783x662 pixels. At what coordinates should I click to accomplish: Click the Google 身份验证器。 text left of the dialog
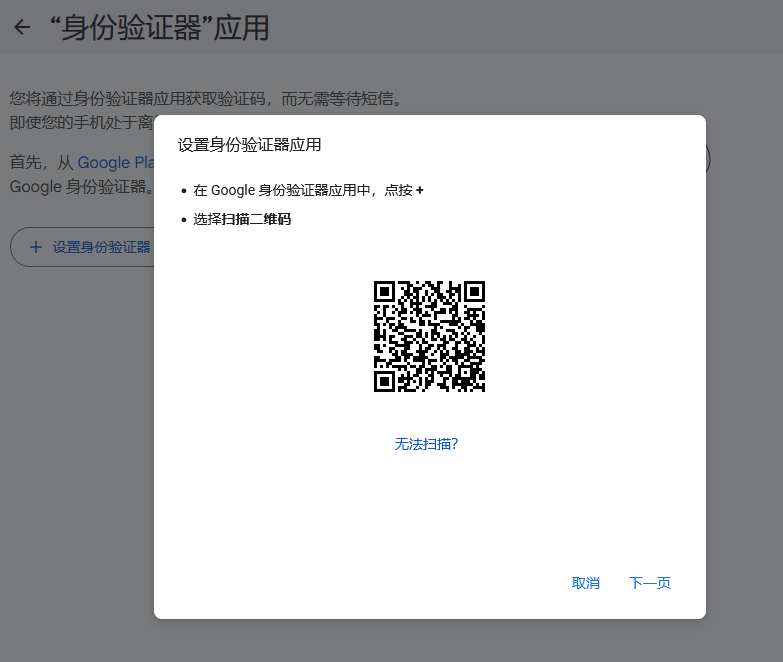point(80,186)
